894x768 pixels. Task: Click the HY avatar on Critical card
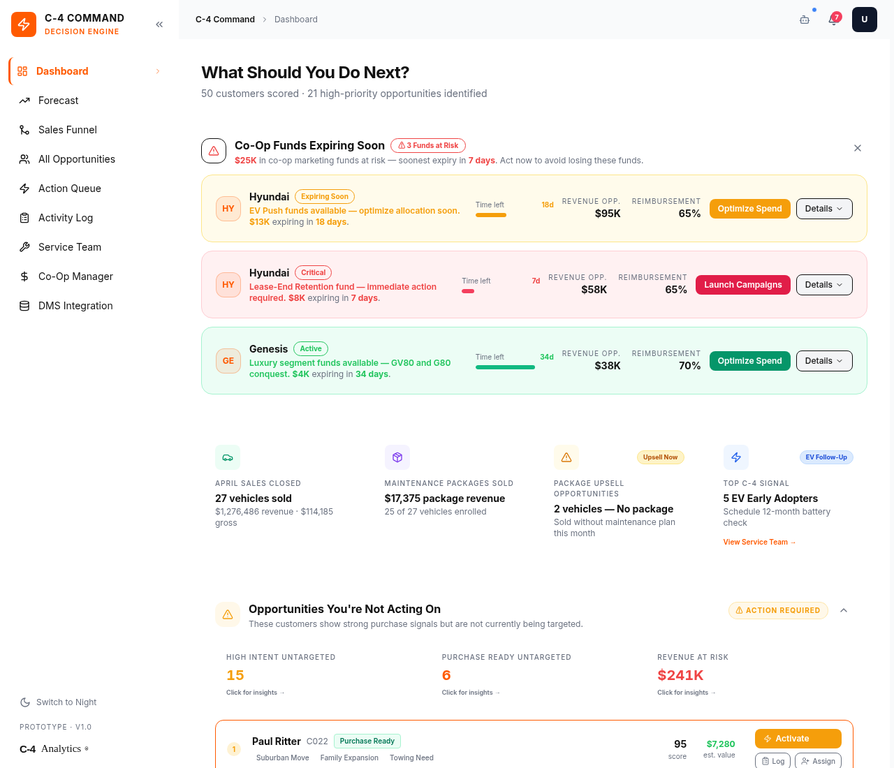coord(228,285)
